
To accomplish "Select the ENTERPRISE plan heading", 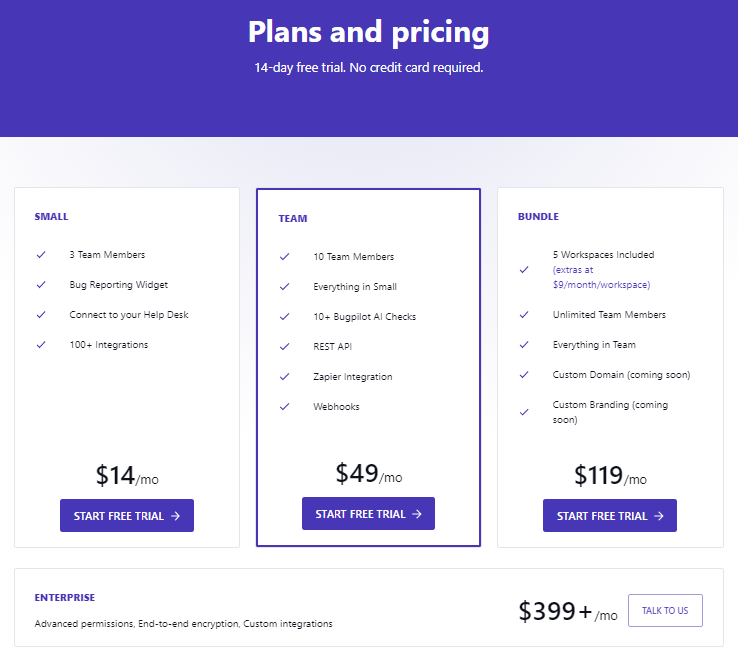I will 64,597.
